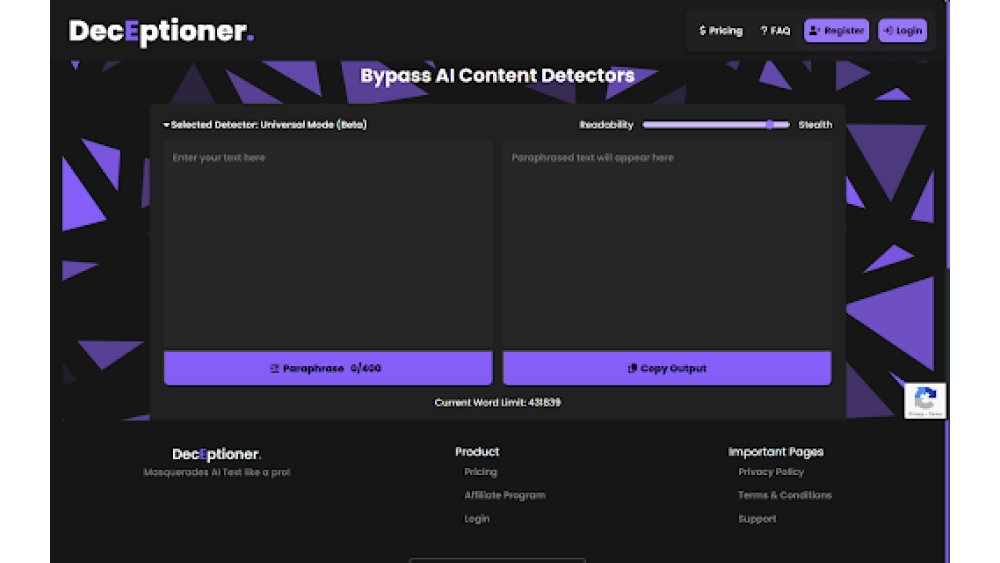This screenshot has height=563, width=1000.
Task: Open Privacy Policy link
Action: click(771, 472)
